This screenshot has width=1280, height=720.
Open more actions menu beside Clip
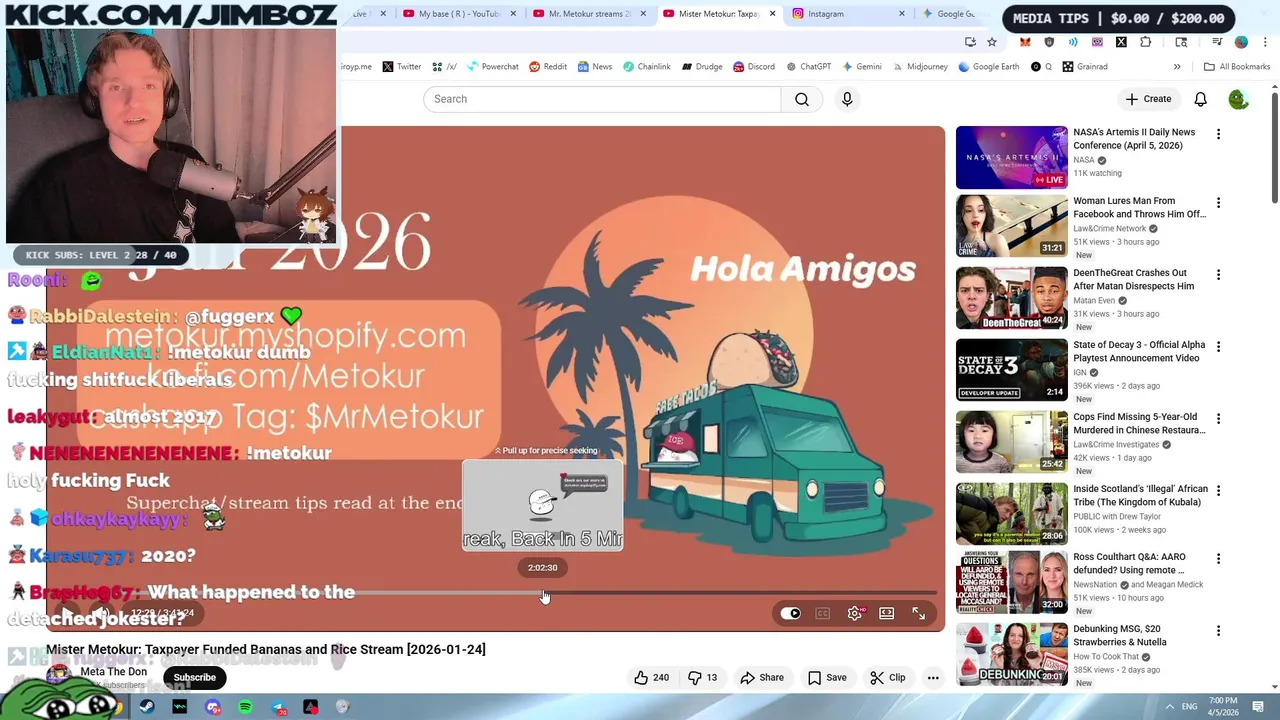pos(933,677)
